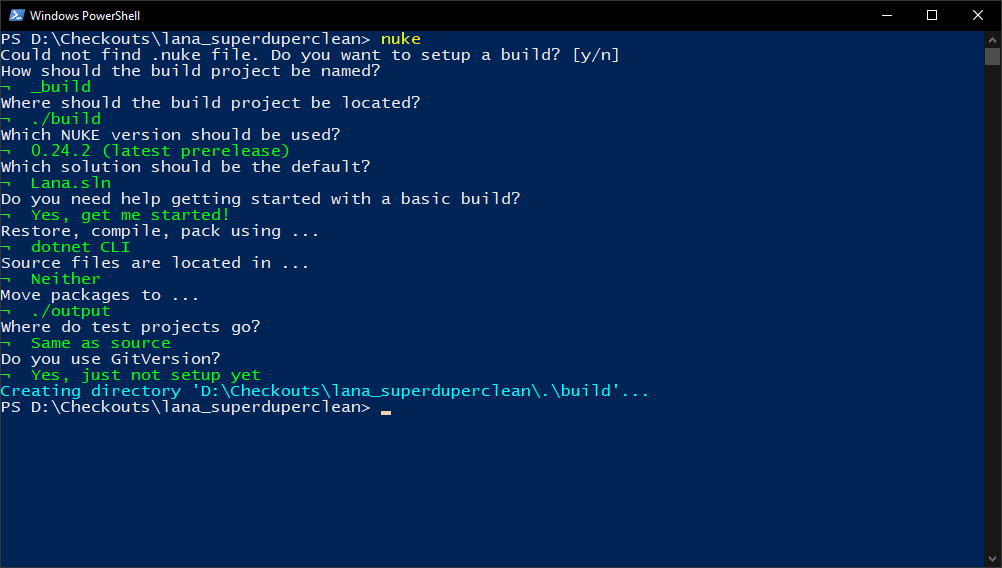Viewport: 1002px width, 568px height.
Task: Click the 'Neither' answer line
Action: click(65, 279)
